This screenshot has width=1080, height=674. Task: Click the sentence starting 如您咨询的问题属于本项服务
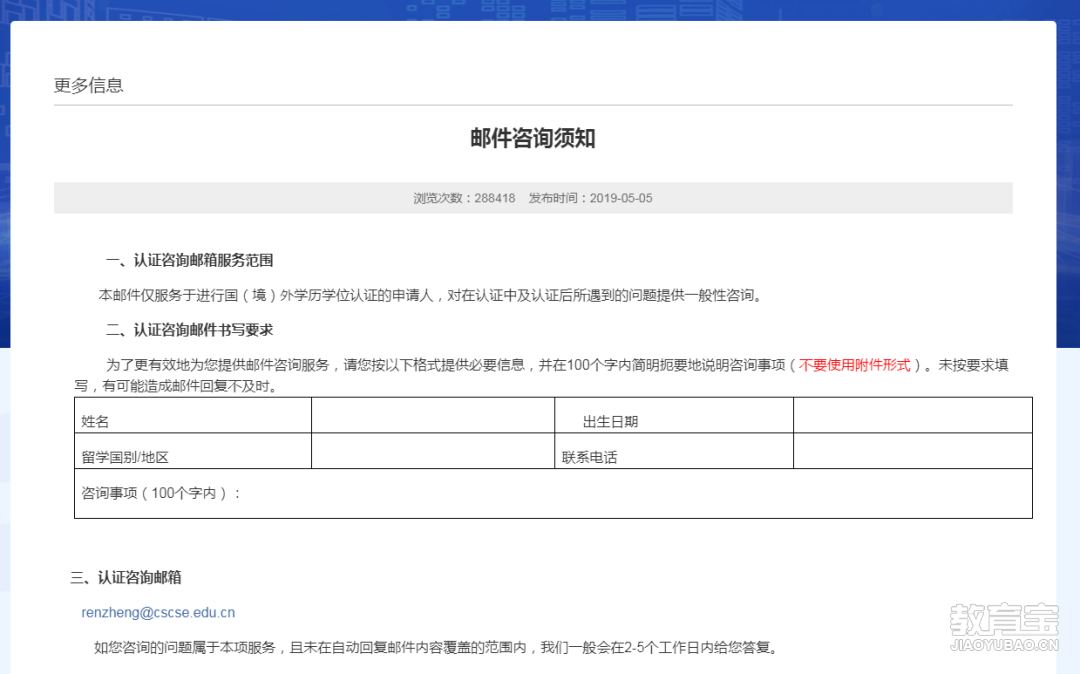pos(438,647)
